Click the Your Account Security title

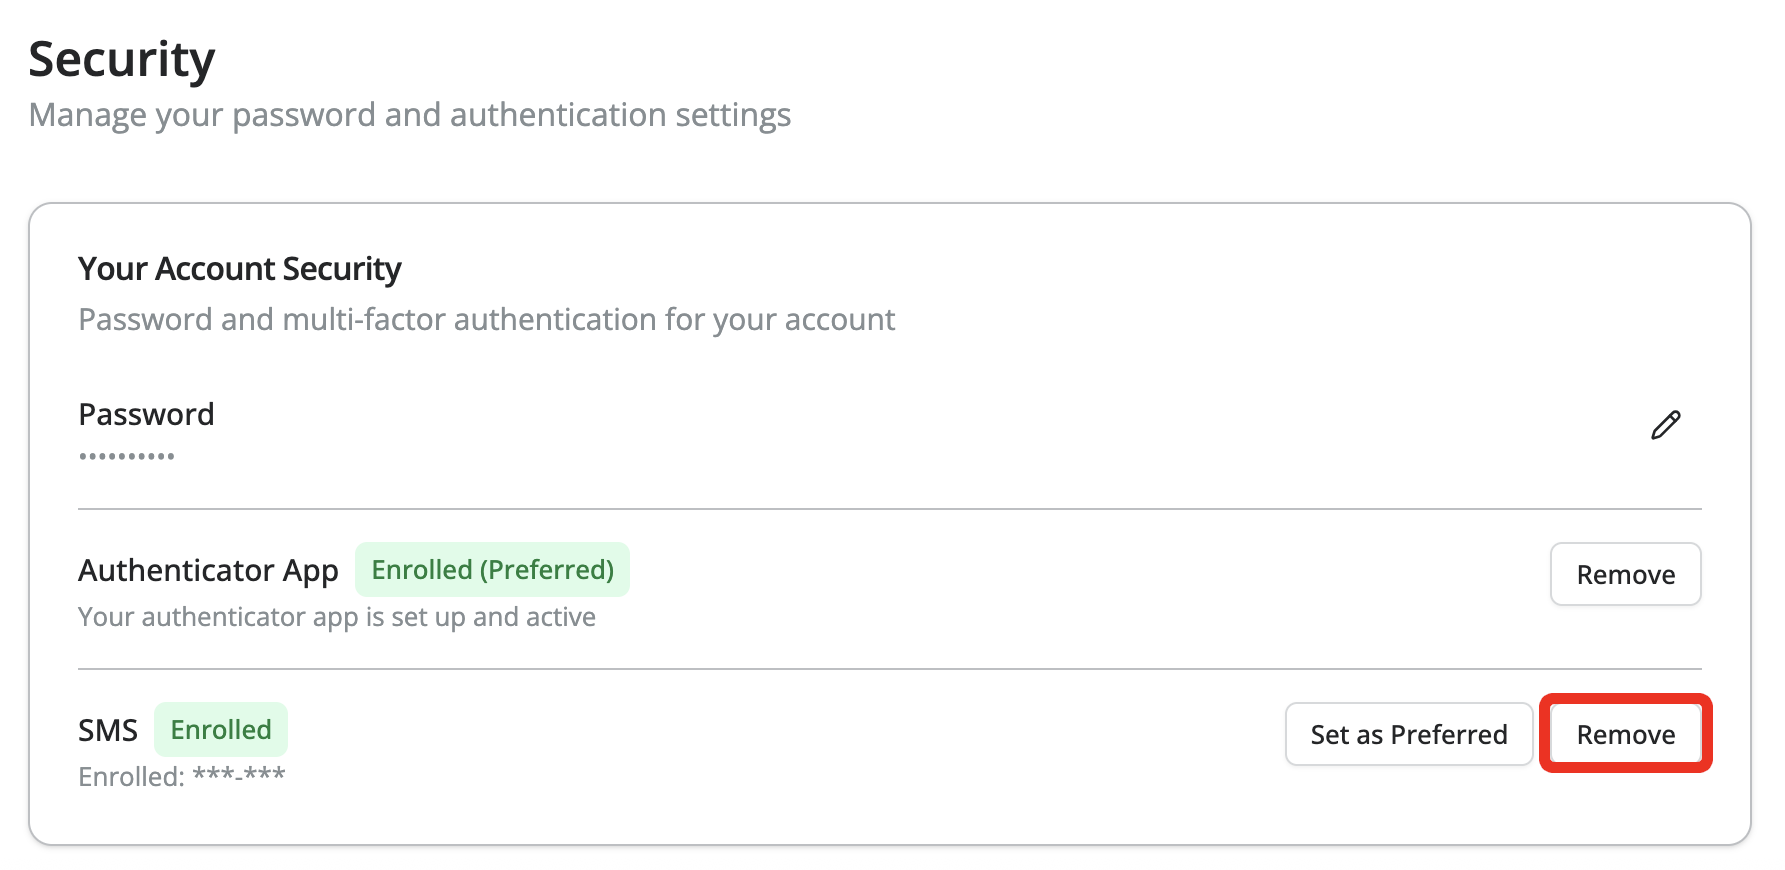239,268
